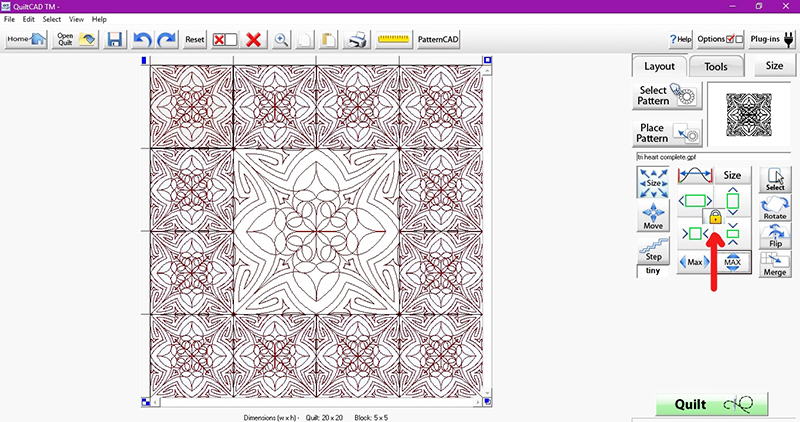Maximize height with vertical MAX button

coord(733,262)
